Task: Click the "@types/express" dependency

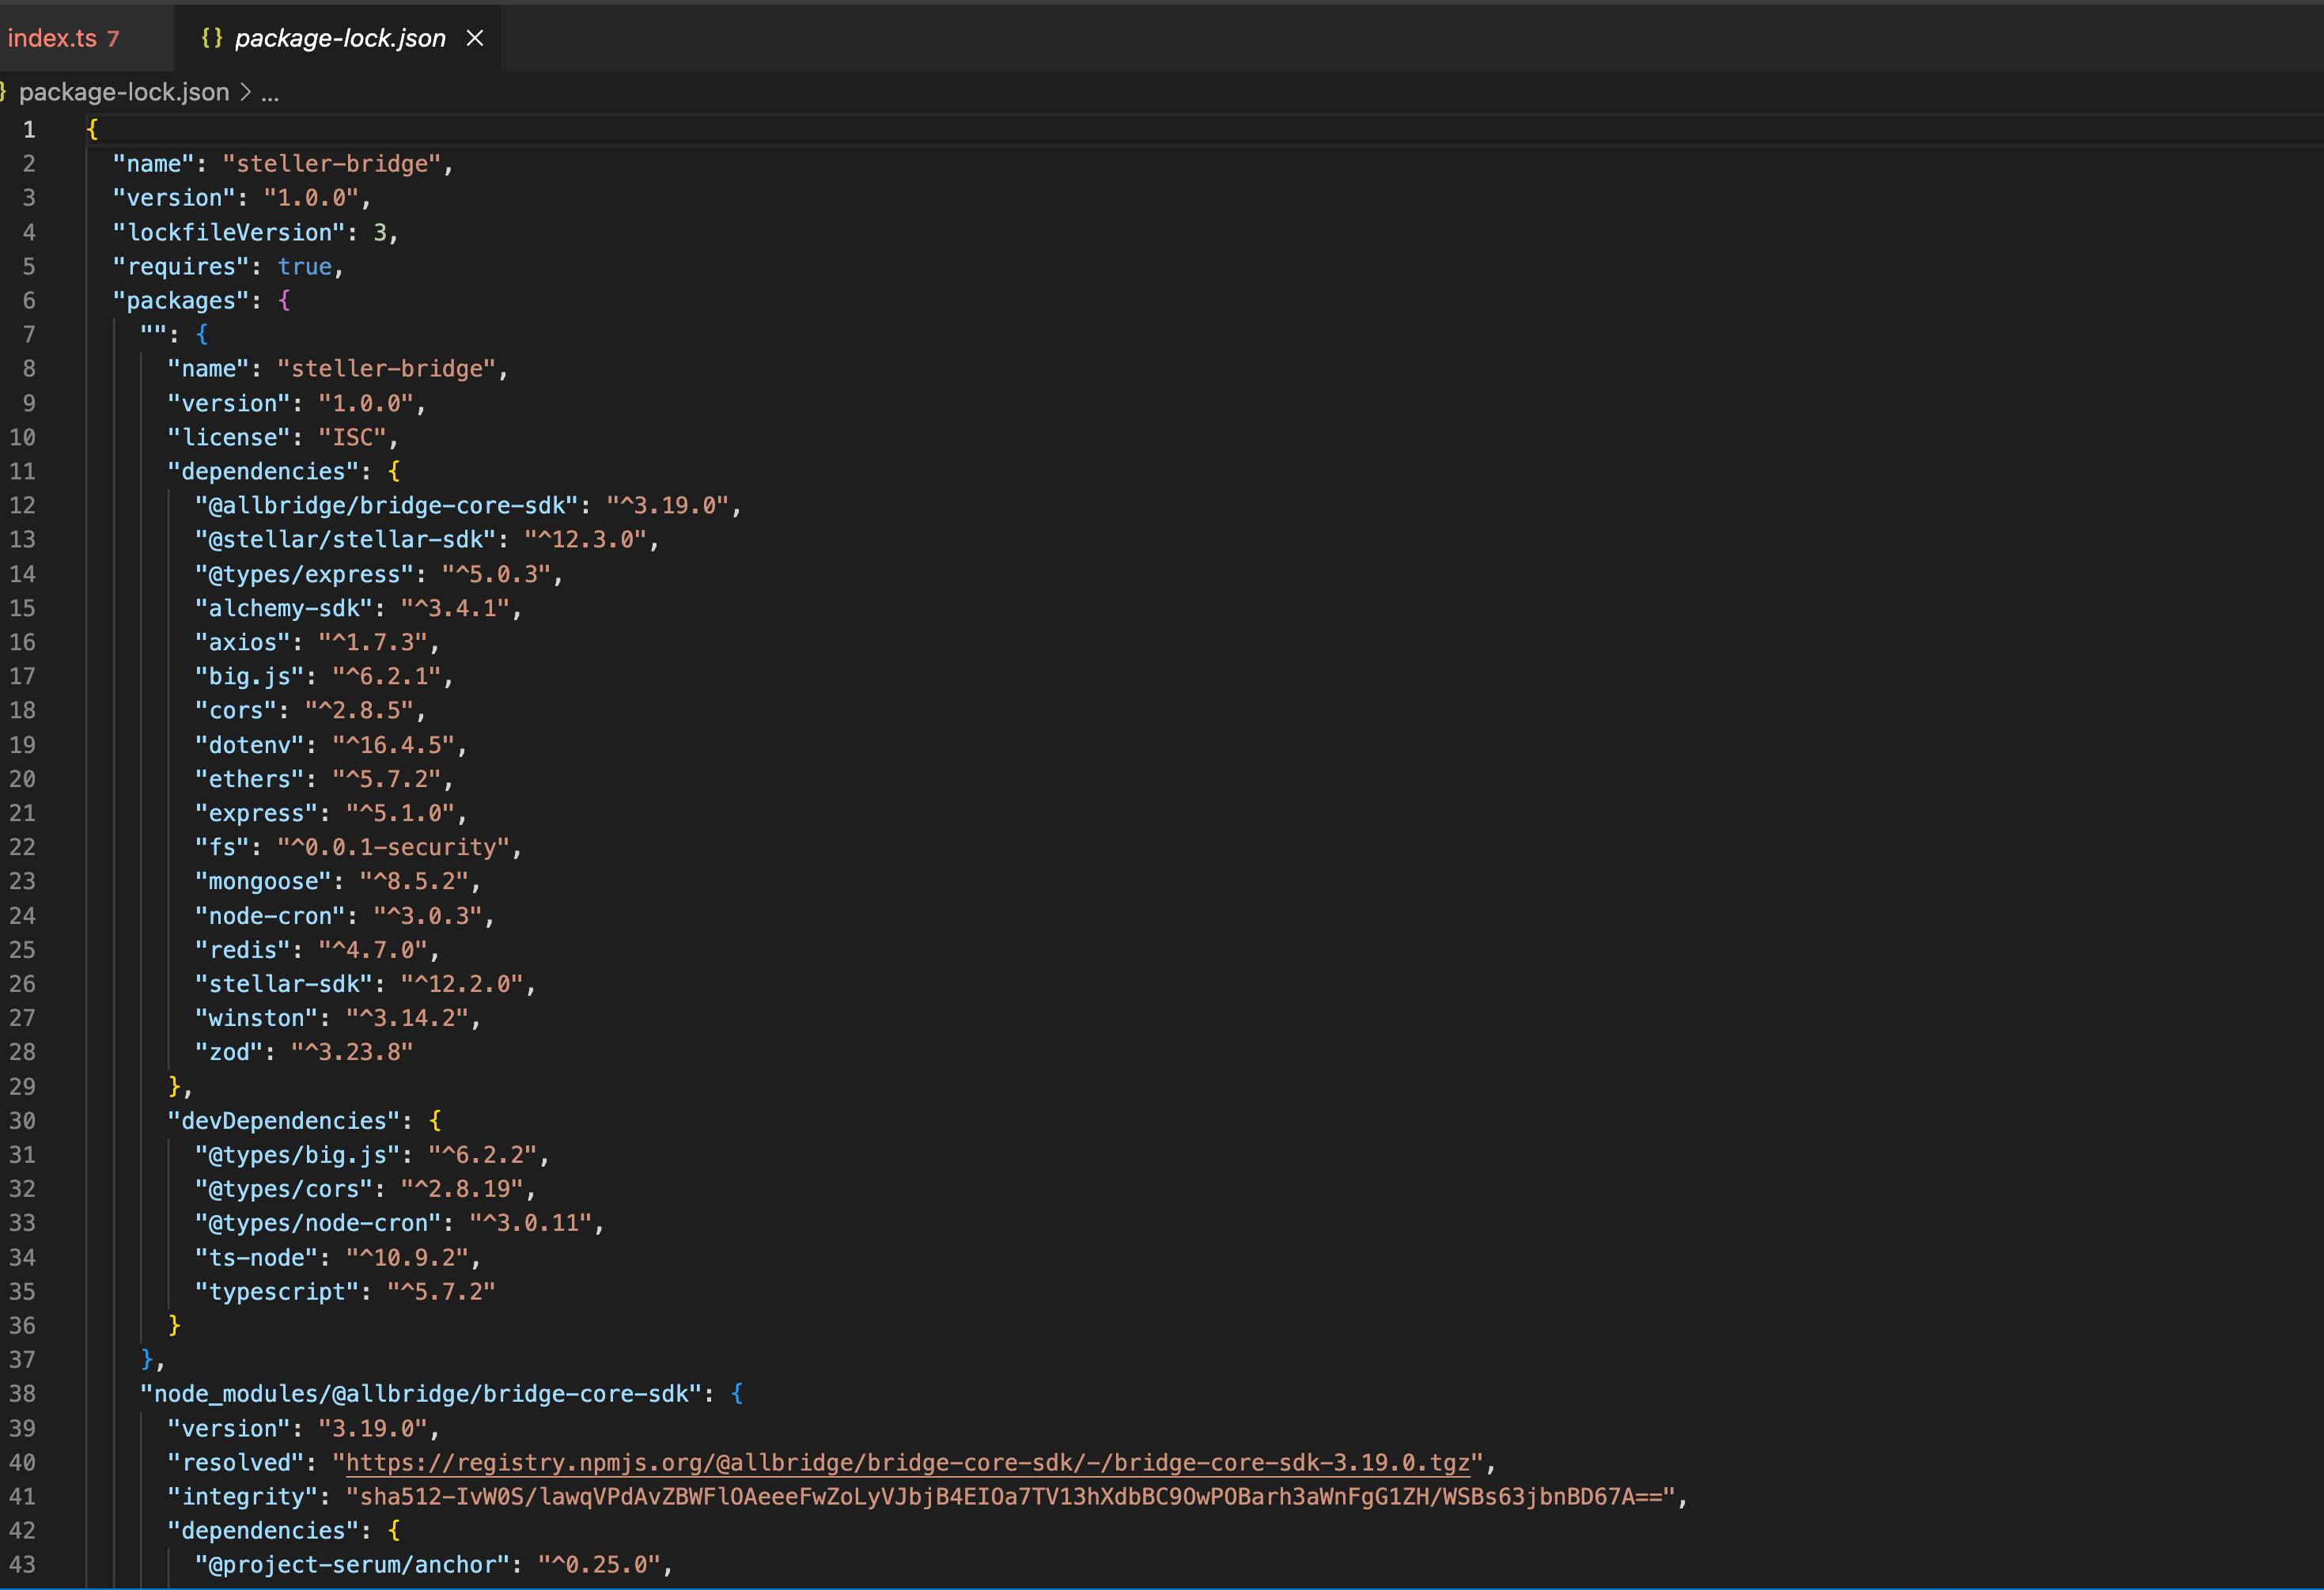Action: (x=305, y=575)
